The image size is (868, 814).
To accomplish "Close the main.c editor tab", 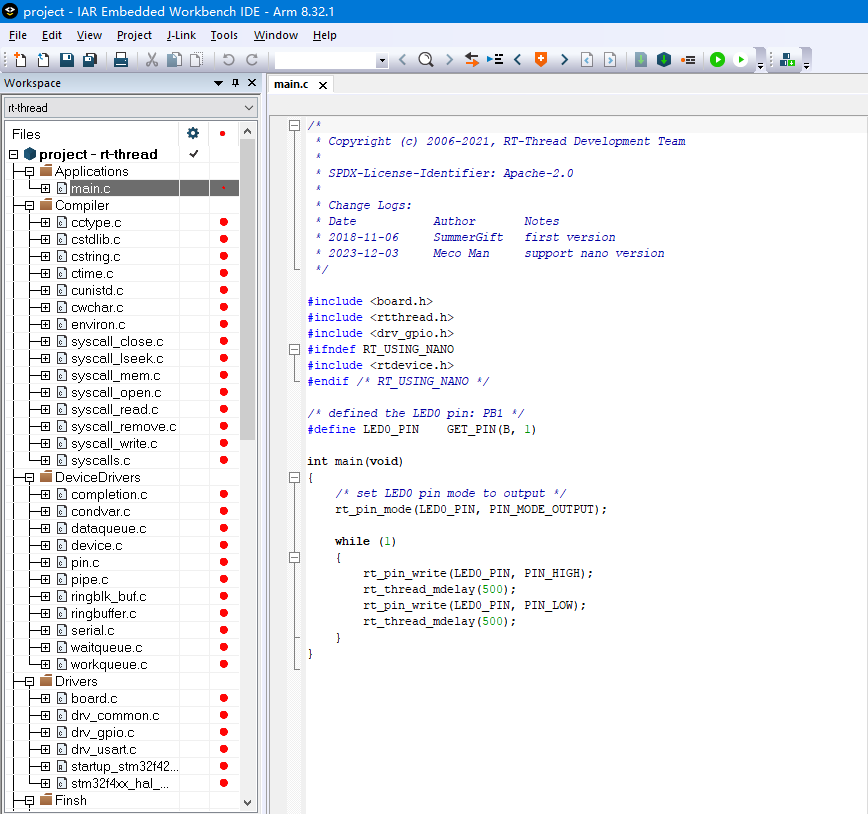I will pos(323,84).
